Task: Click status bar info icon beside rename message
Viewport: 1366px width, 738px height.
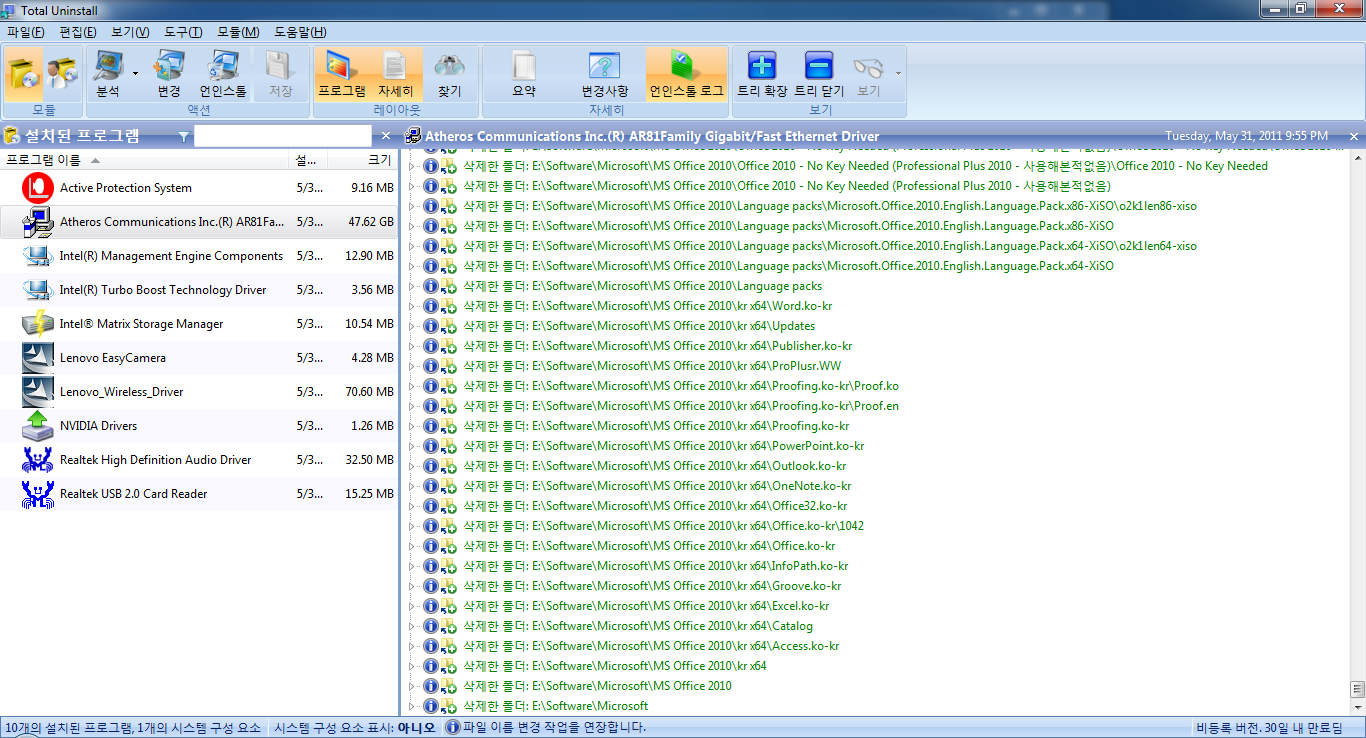Action: pyautogui.click(x=452, y=728)
